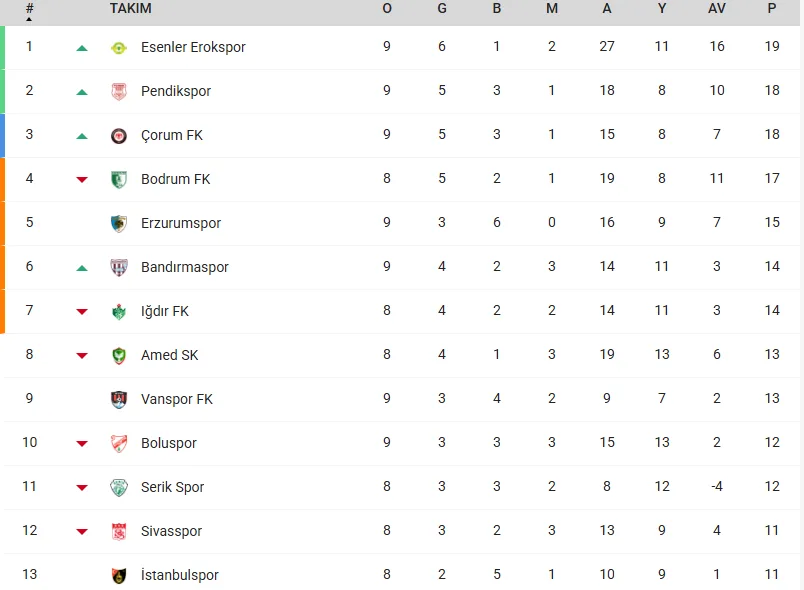Sort standings by the AV goal difference column
This screenshot has width=804, height=590.
[x=716, y=8]
